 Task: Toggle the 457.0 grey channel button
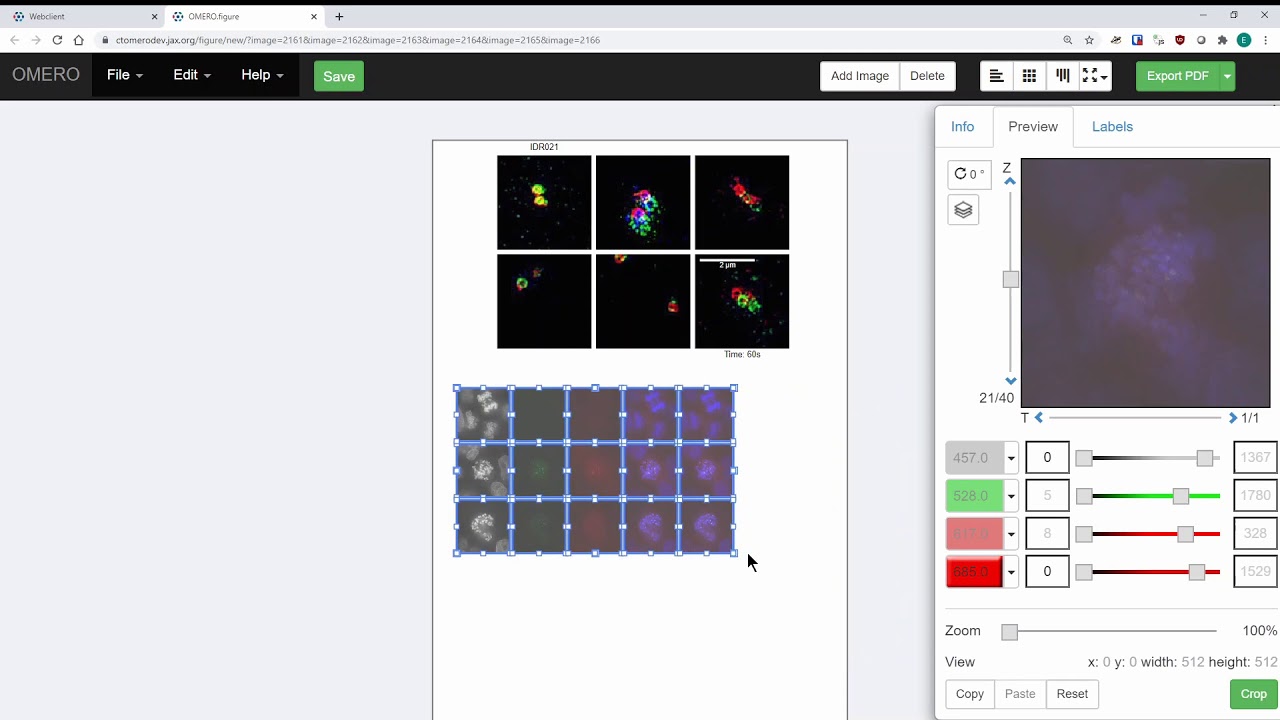pos(975,458)
